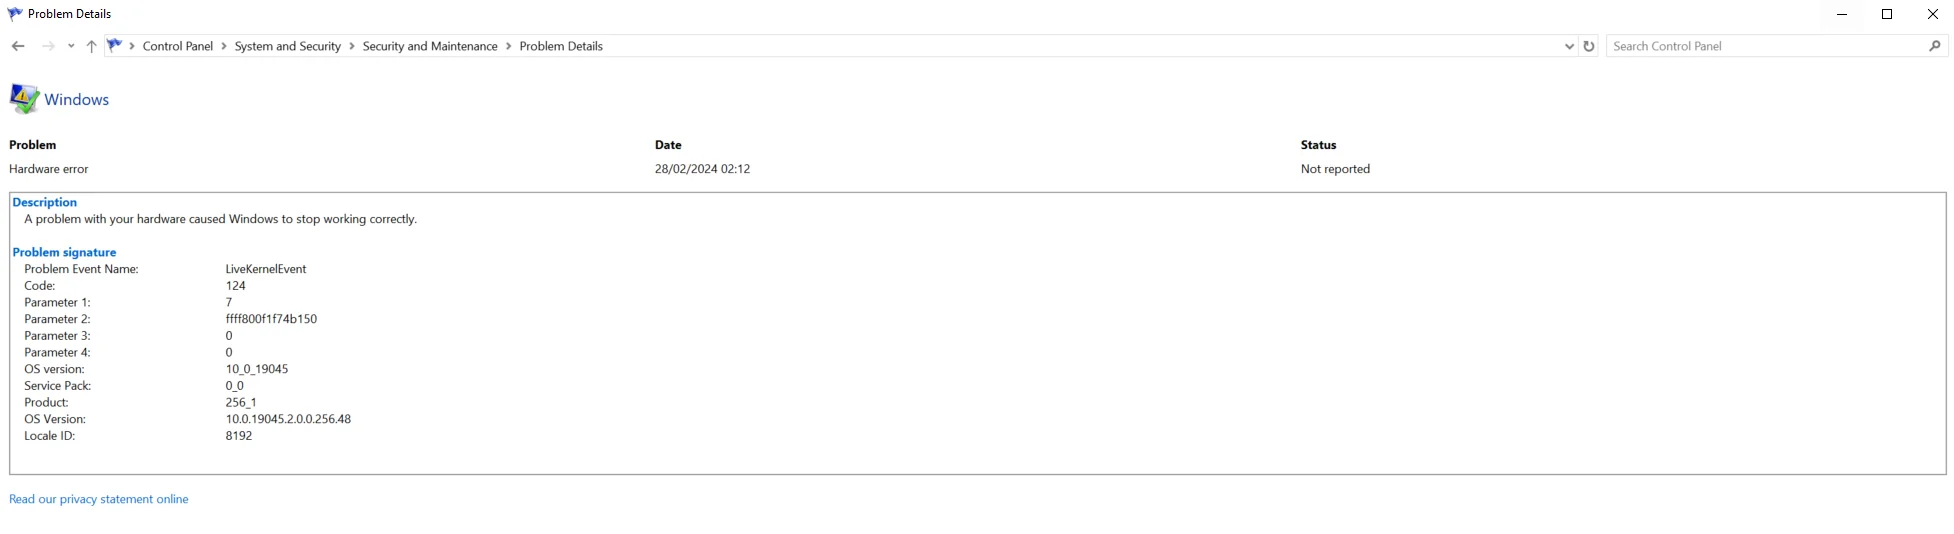1954x534 pixels.
Task: Expand chevron after Control Panel breadcrumb
Action: point(224,46)
